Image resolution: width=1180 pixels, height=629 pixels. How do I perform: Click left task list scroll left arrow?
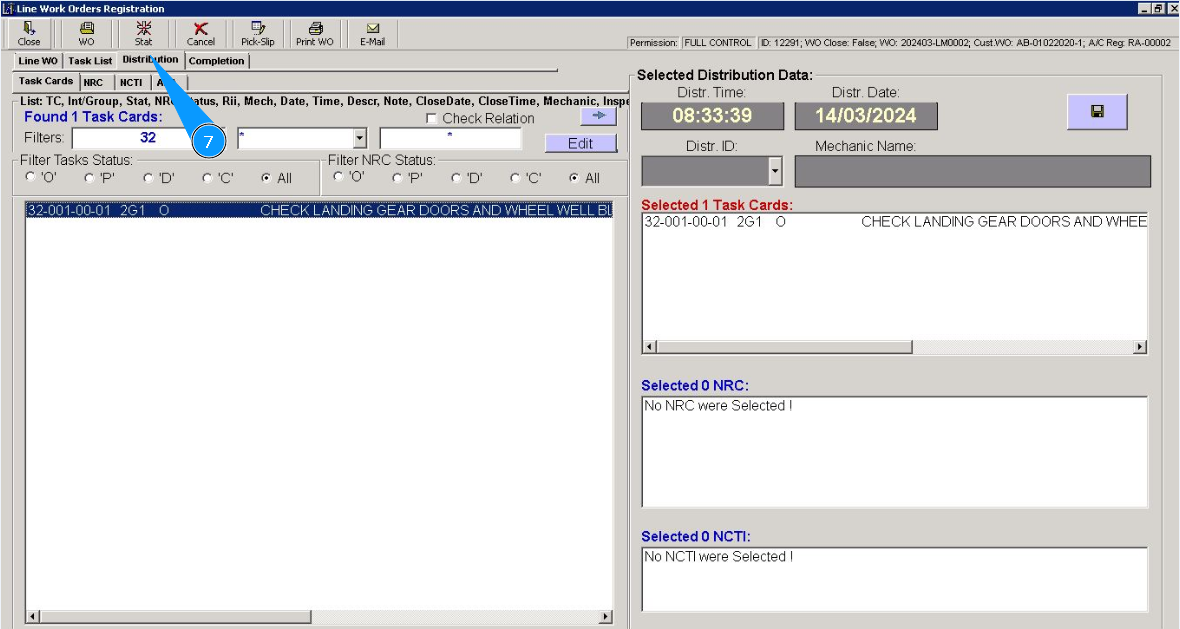click(x=32, y=617)
